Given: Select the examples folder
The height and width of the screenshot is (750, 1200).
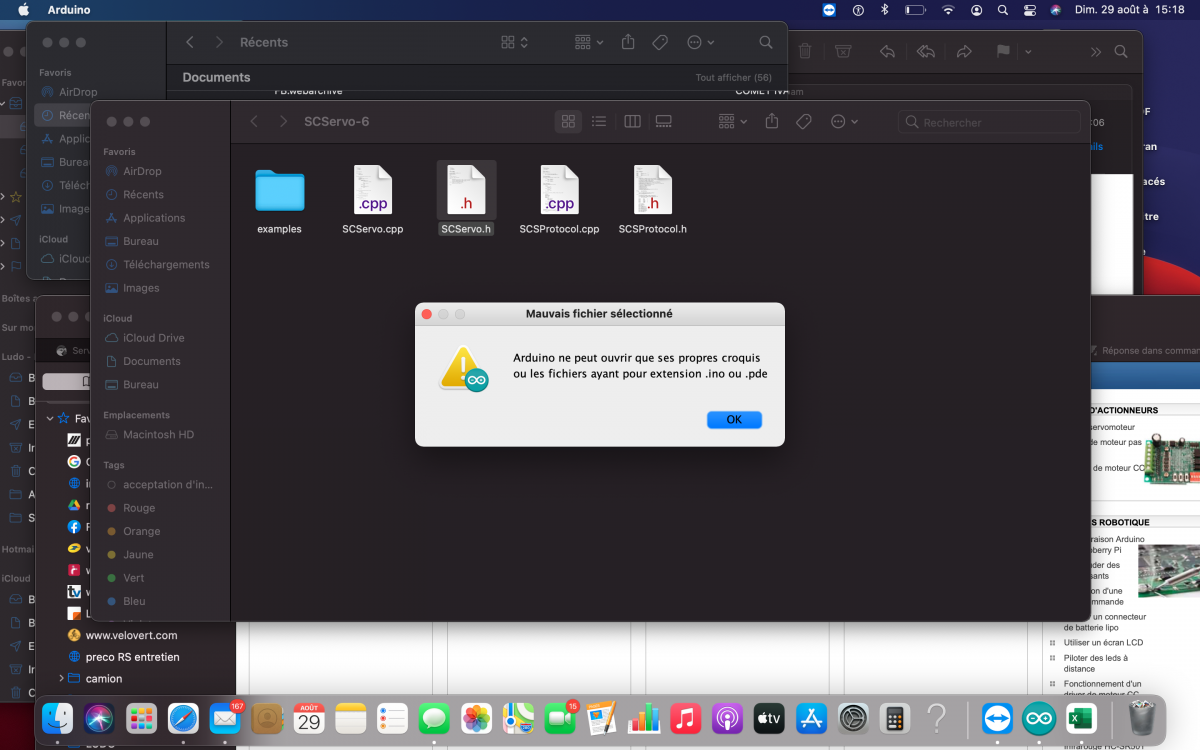Looking at the screenshot, I should pyautogui.click(x=279, y=199).
